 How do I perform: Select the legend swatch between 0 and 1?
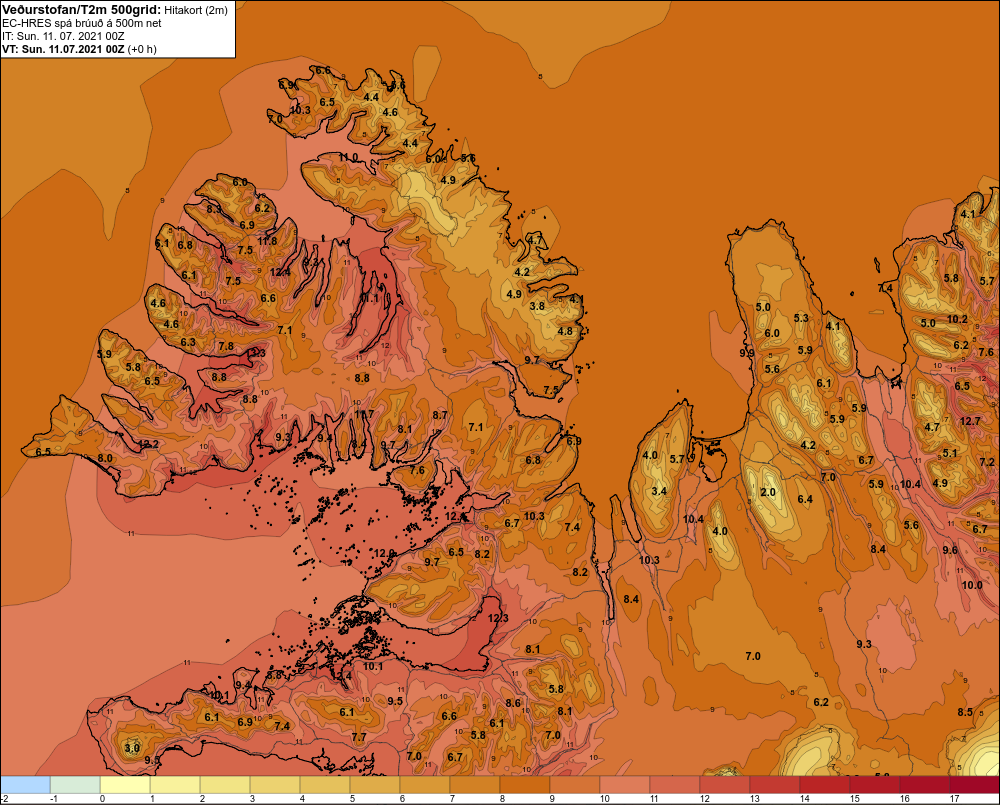click(125, 785)
